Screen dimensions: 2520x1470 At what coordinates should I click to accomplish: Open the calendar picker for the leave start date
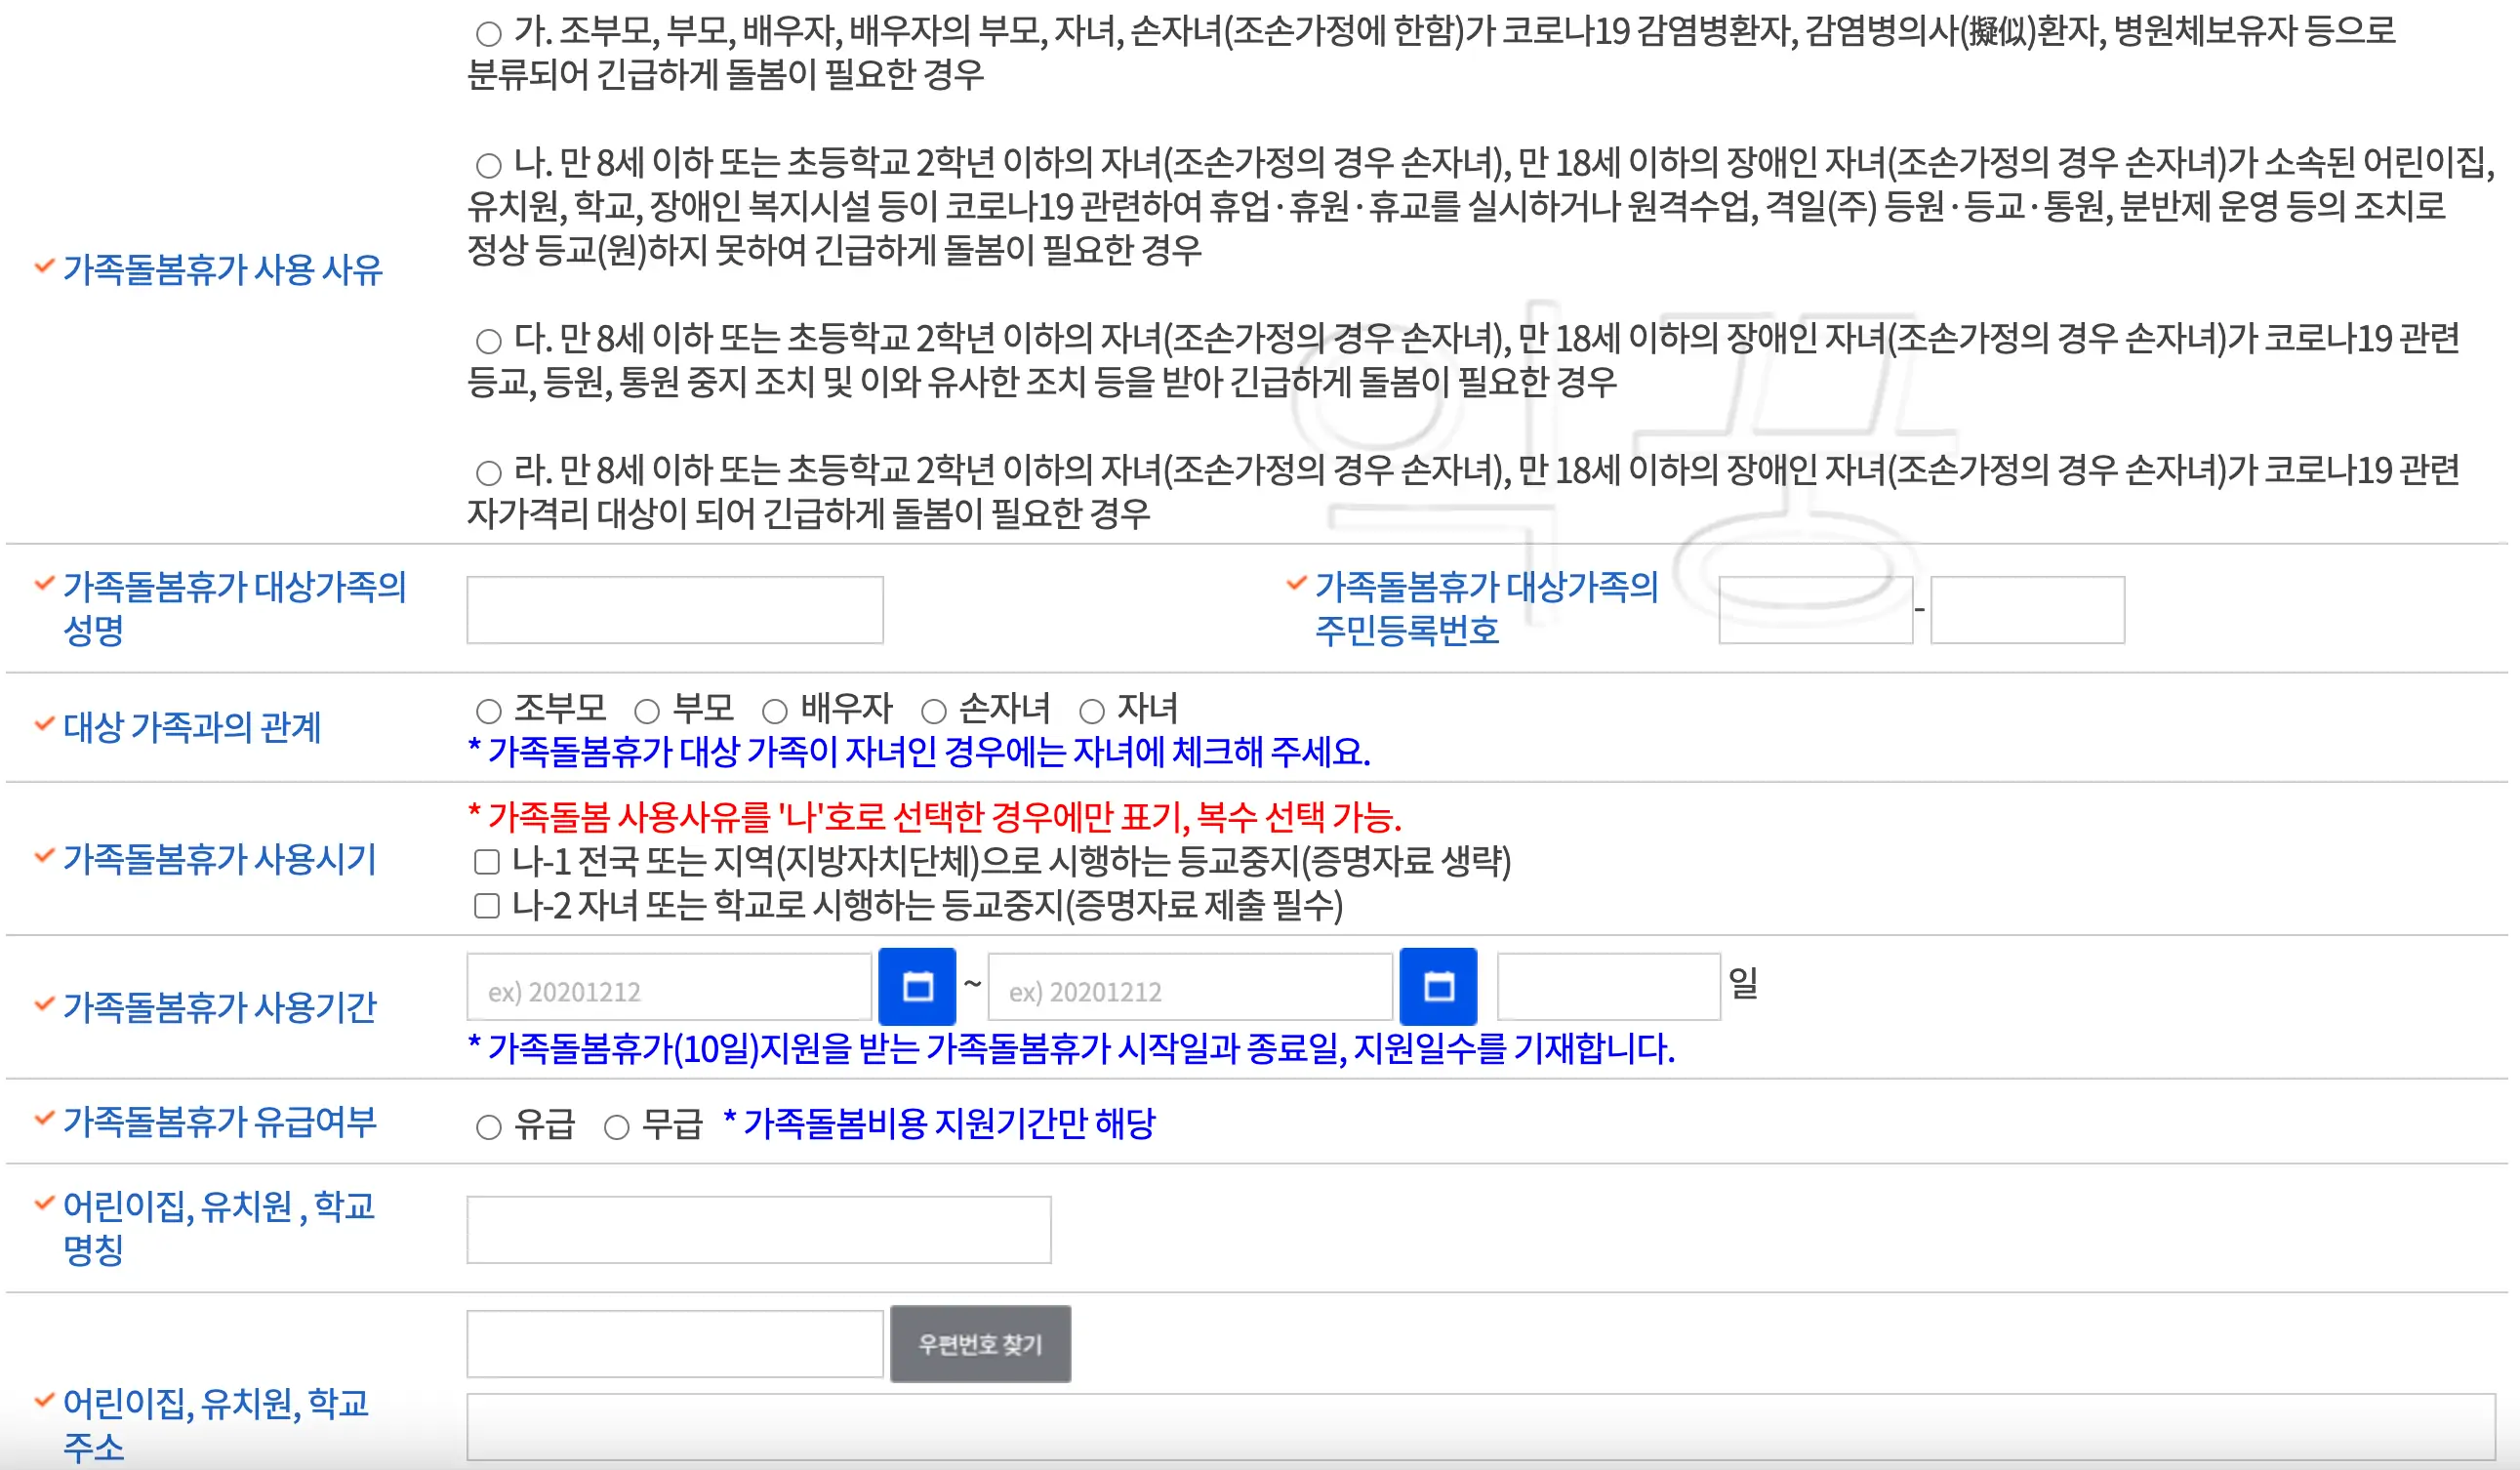coord(917,986)
